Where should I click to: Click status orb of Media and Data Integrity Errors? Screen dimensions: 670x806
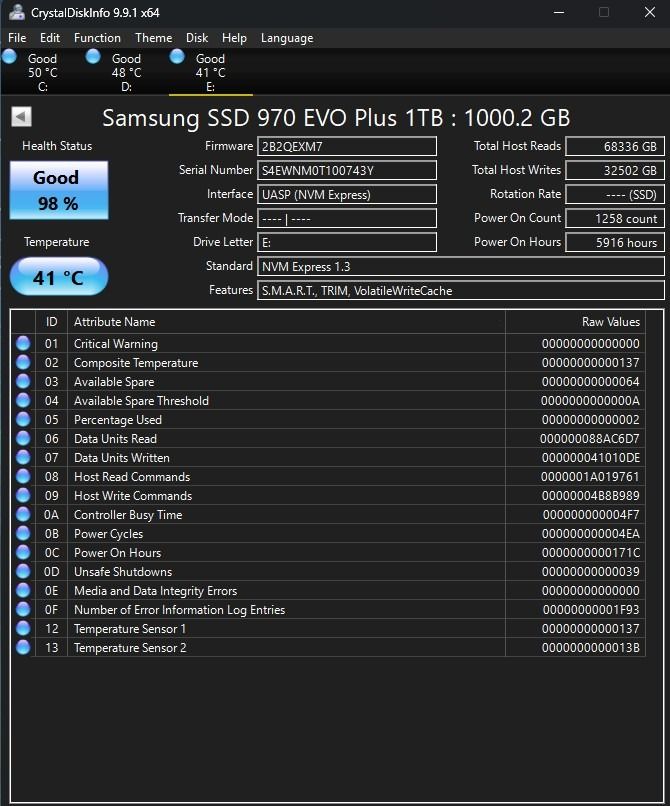[23, 590]
